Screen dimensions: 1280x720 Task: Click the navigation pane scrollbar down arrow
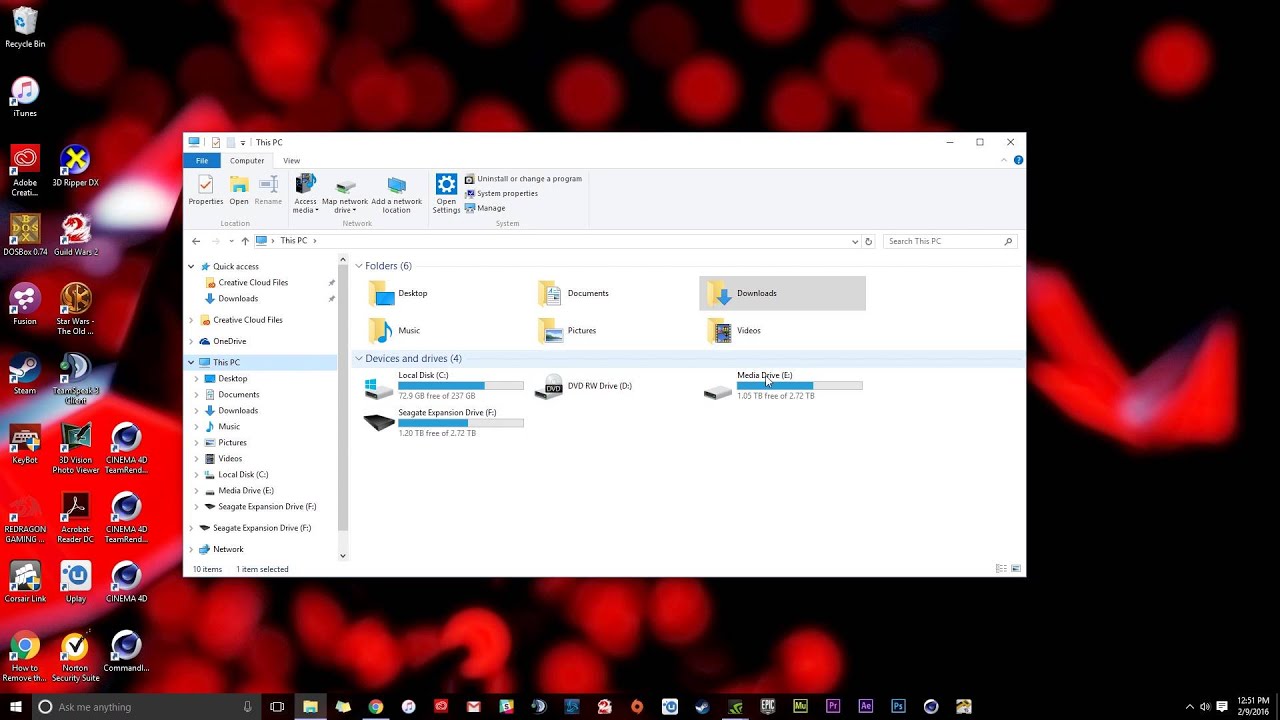[x=343, y=556]
